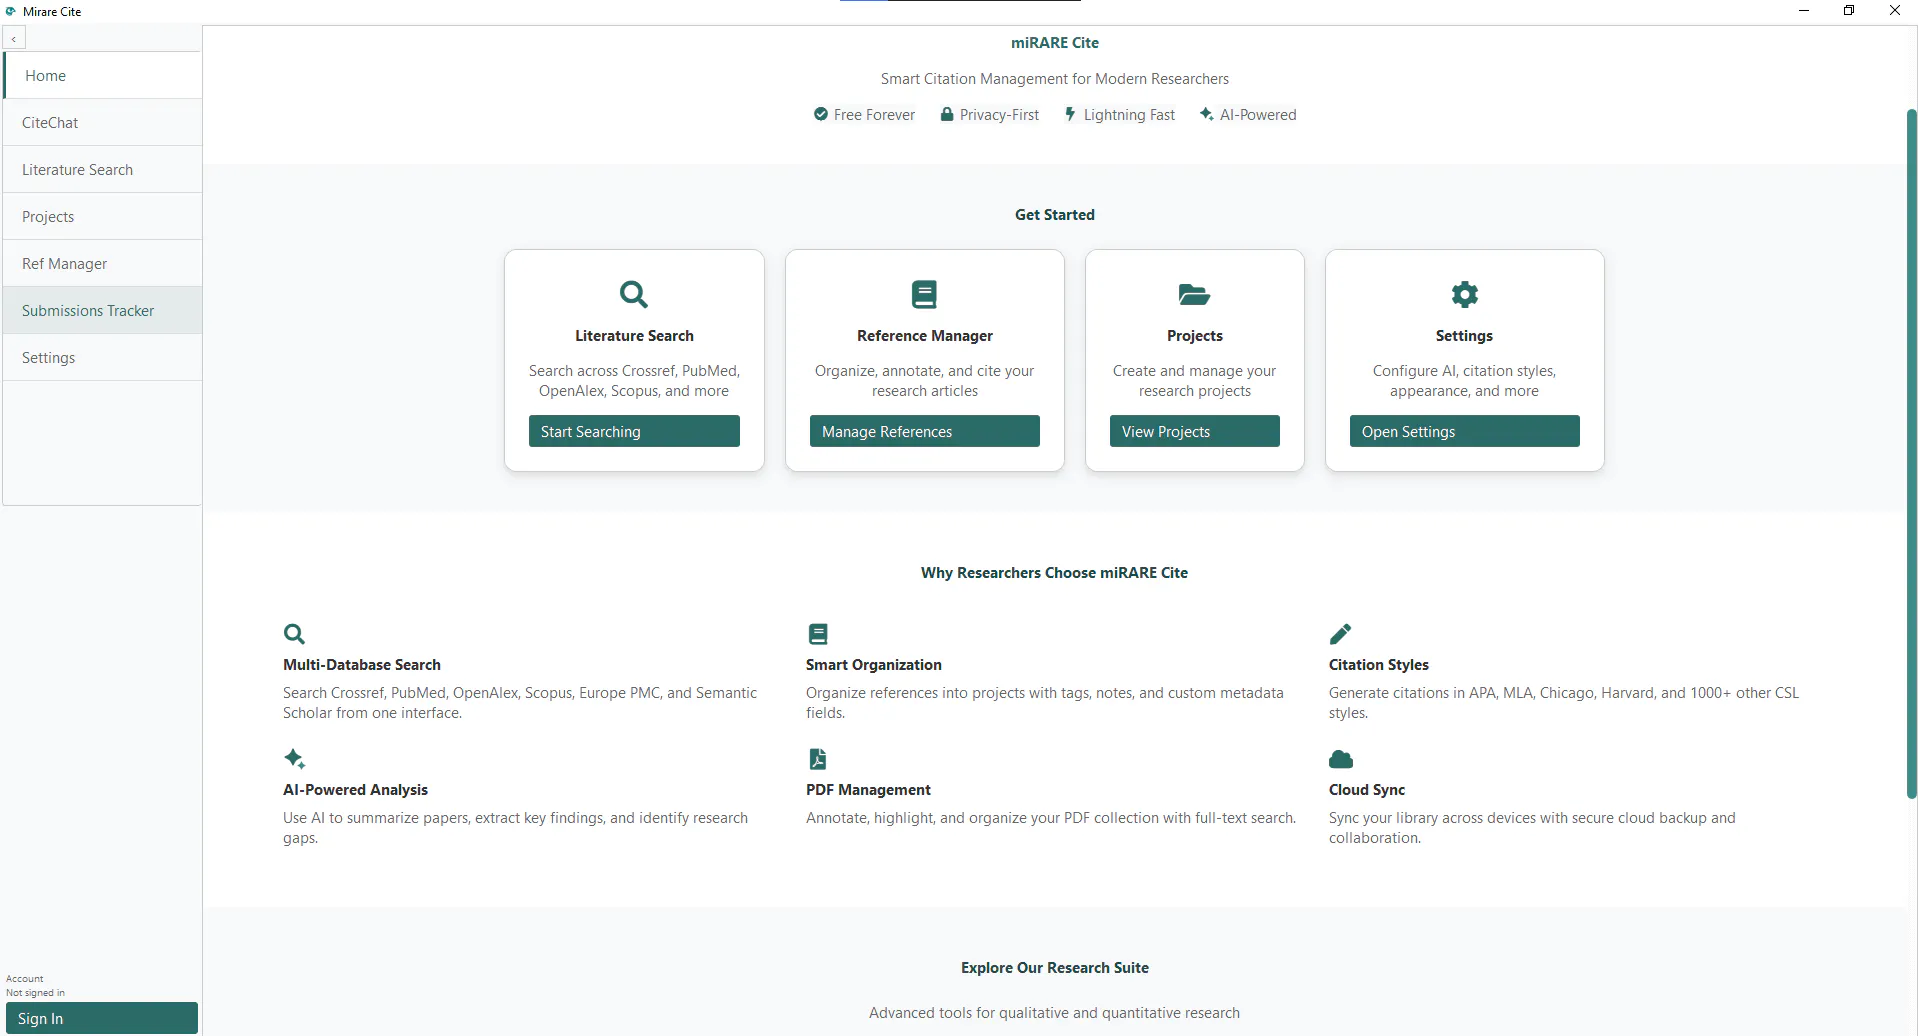Open Submissions Tracker in sidebar
Viewport: 1918px width, 1036px height.
tap(103, 310)
